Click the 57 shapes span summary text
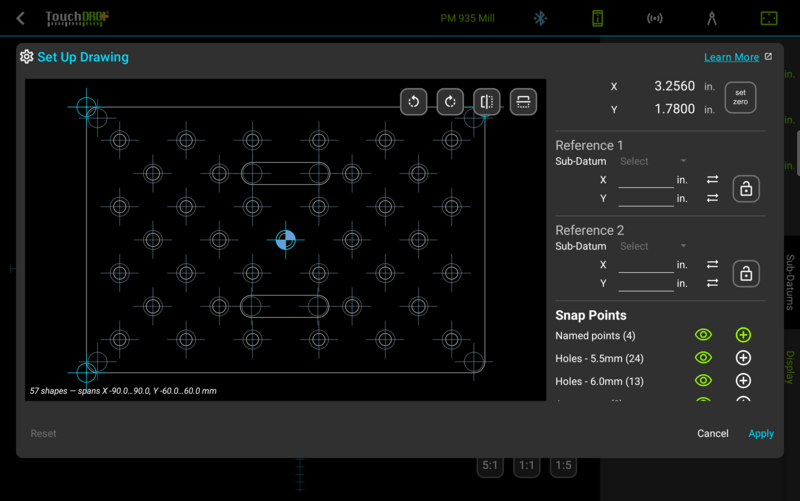This screenshot has height=501, width=800. click(123, 391)
